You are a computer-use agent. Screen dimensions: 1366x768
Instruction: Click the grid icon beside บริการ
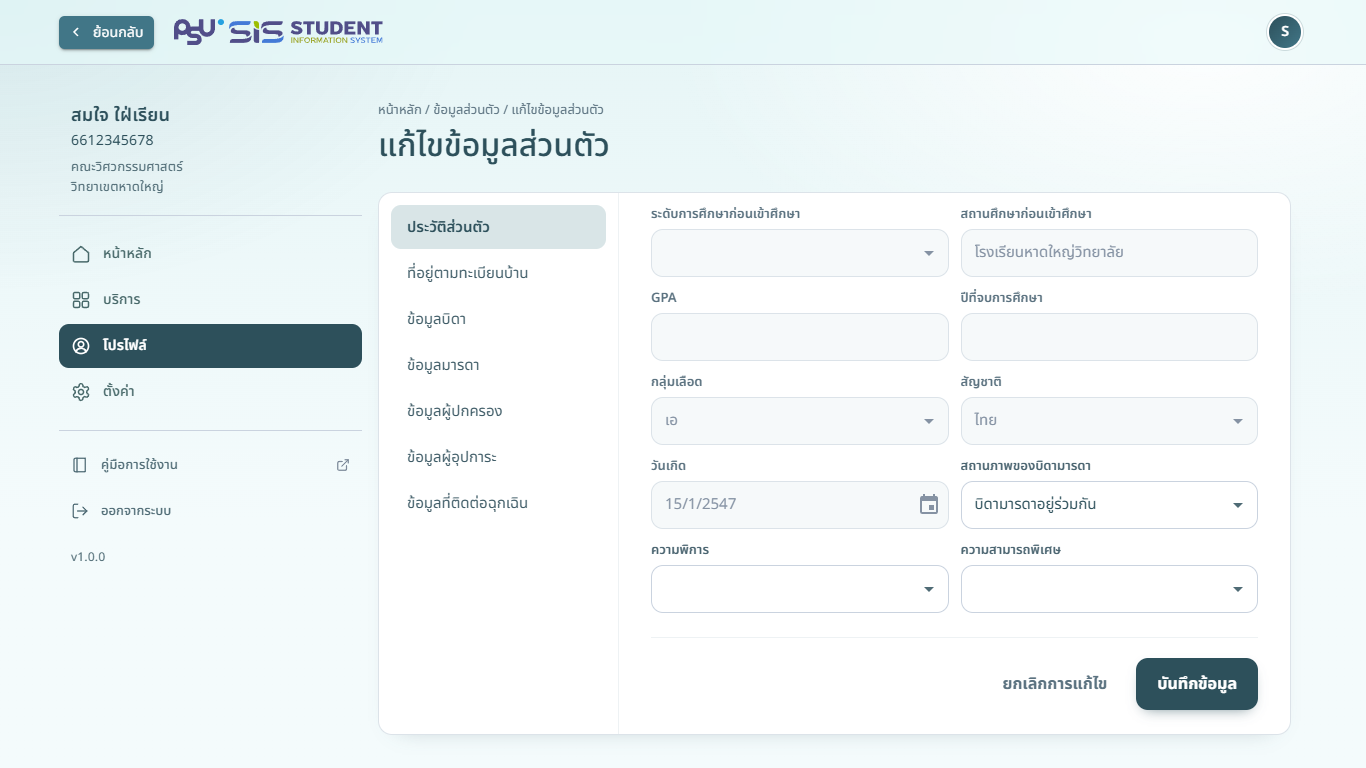[x=81, y=300]
